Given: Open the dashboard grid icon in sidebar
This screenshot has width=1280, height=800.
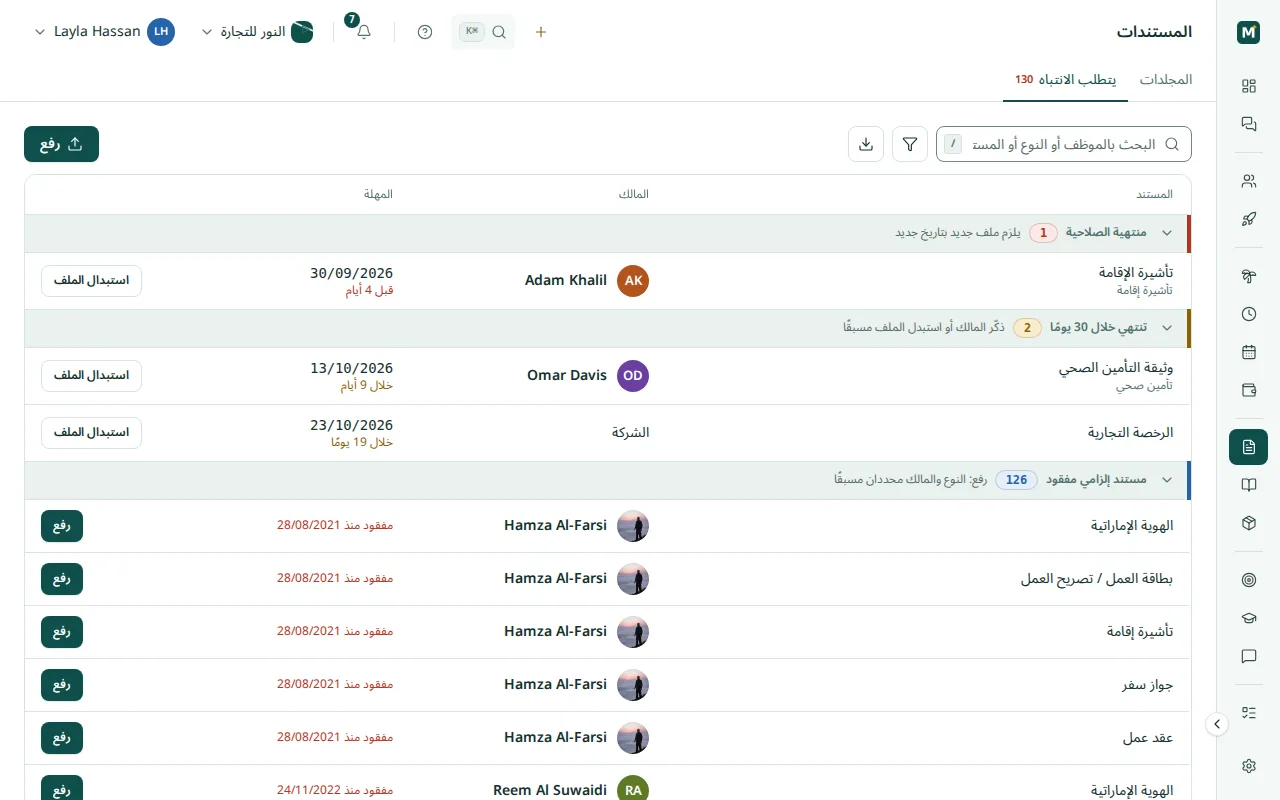Looking at the screenshot, I should (1248, 86).
